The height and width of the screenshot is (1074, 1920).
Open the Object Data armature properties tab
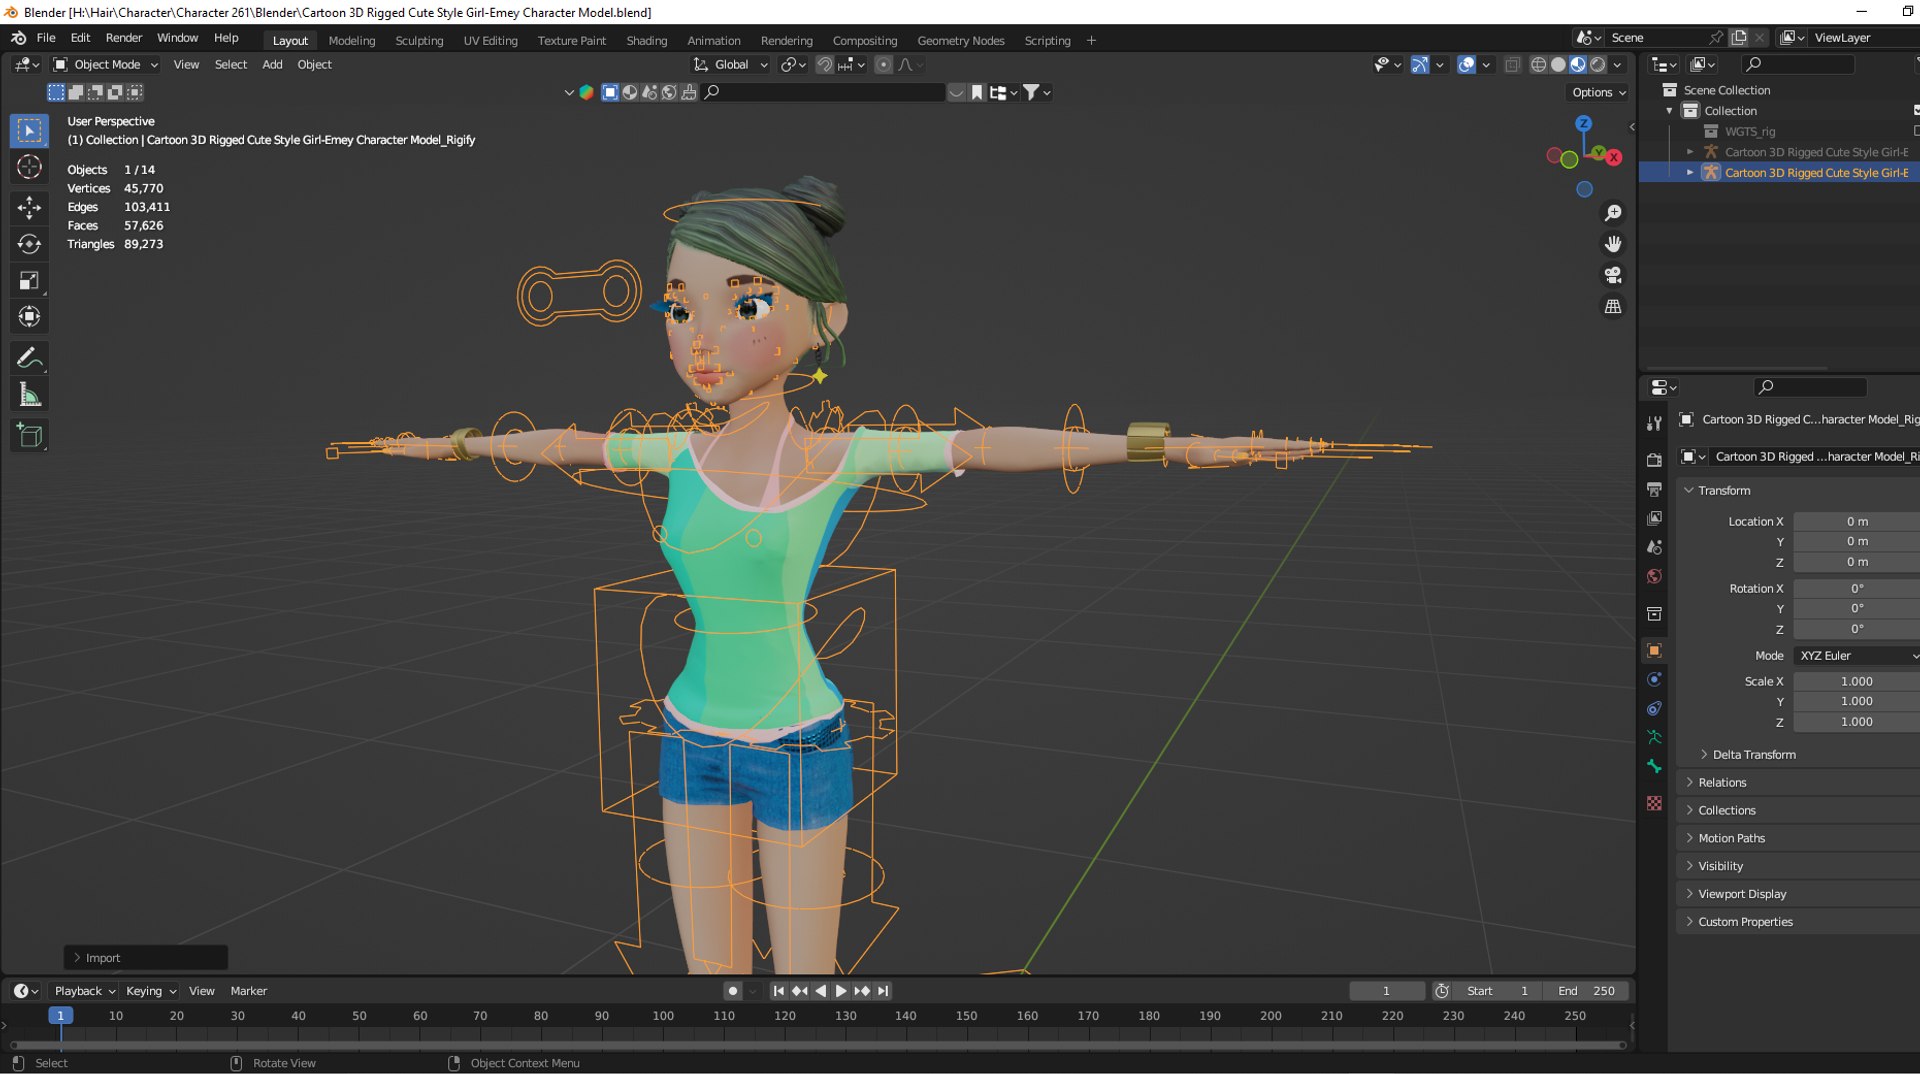pyautogui.click(x=1654, y=737)
